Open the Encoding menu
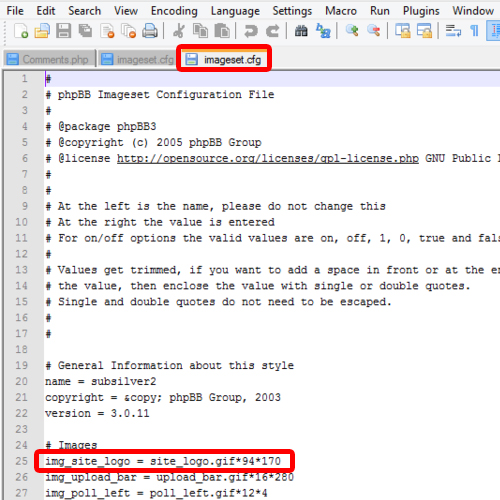Viewport: 500px width, 500px height. pos(174,11)
